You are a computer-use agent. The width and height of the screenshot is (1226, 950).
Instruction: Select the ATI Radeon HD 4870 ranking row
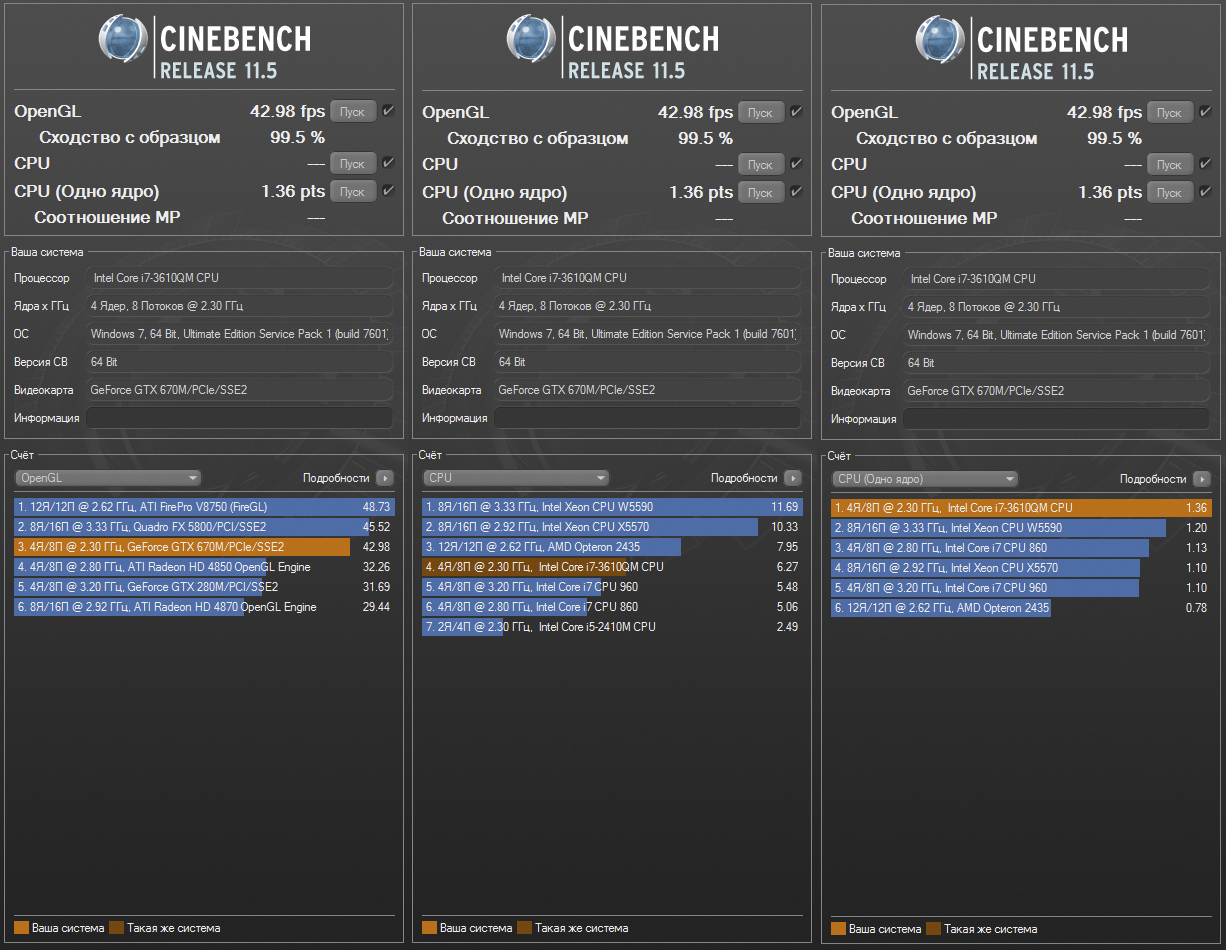tap(204, 607)
